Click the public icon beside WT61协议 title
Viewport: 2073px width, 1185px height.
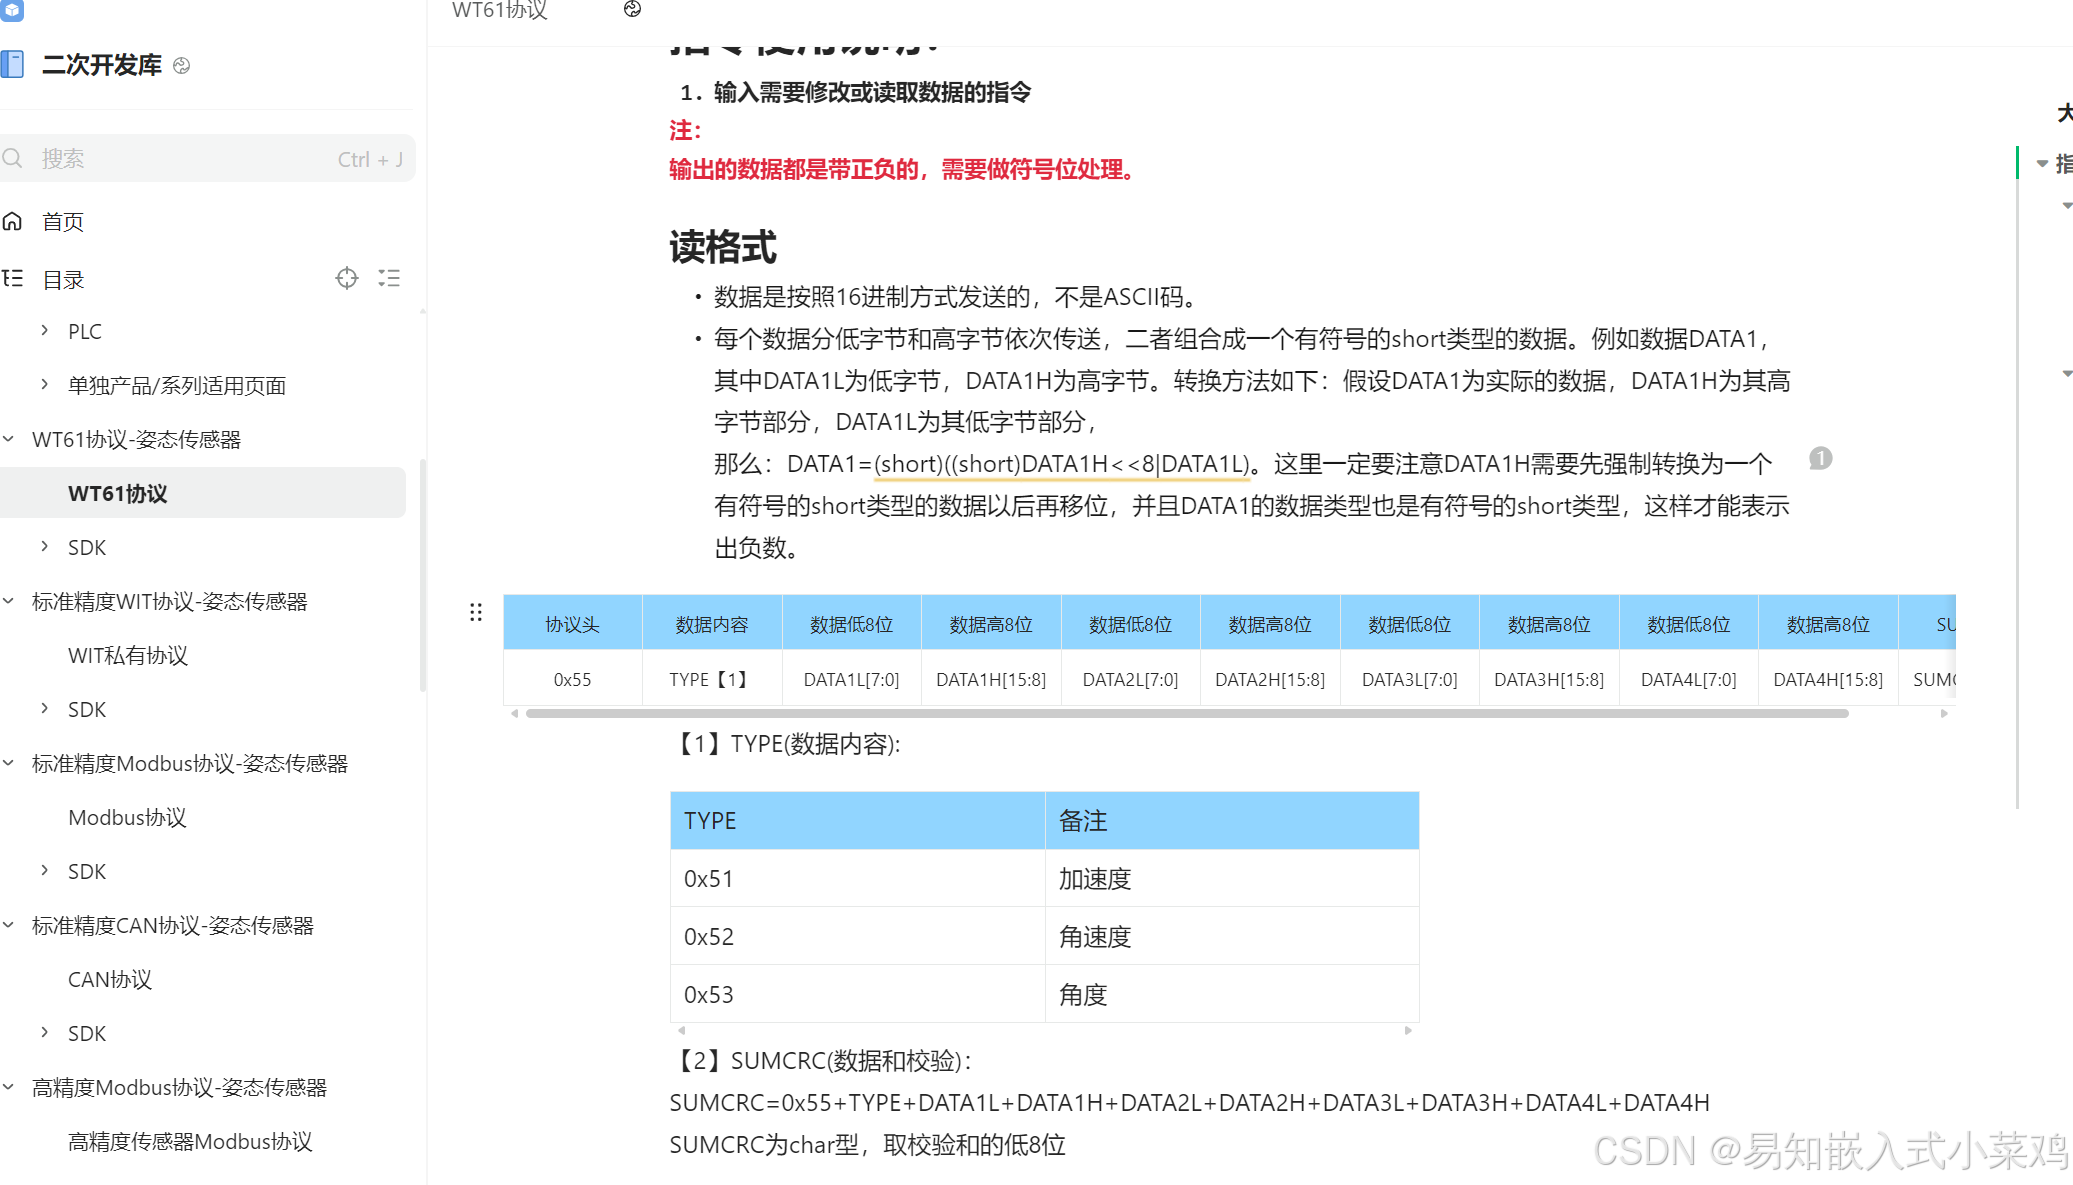point(632,10)
